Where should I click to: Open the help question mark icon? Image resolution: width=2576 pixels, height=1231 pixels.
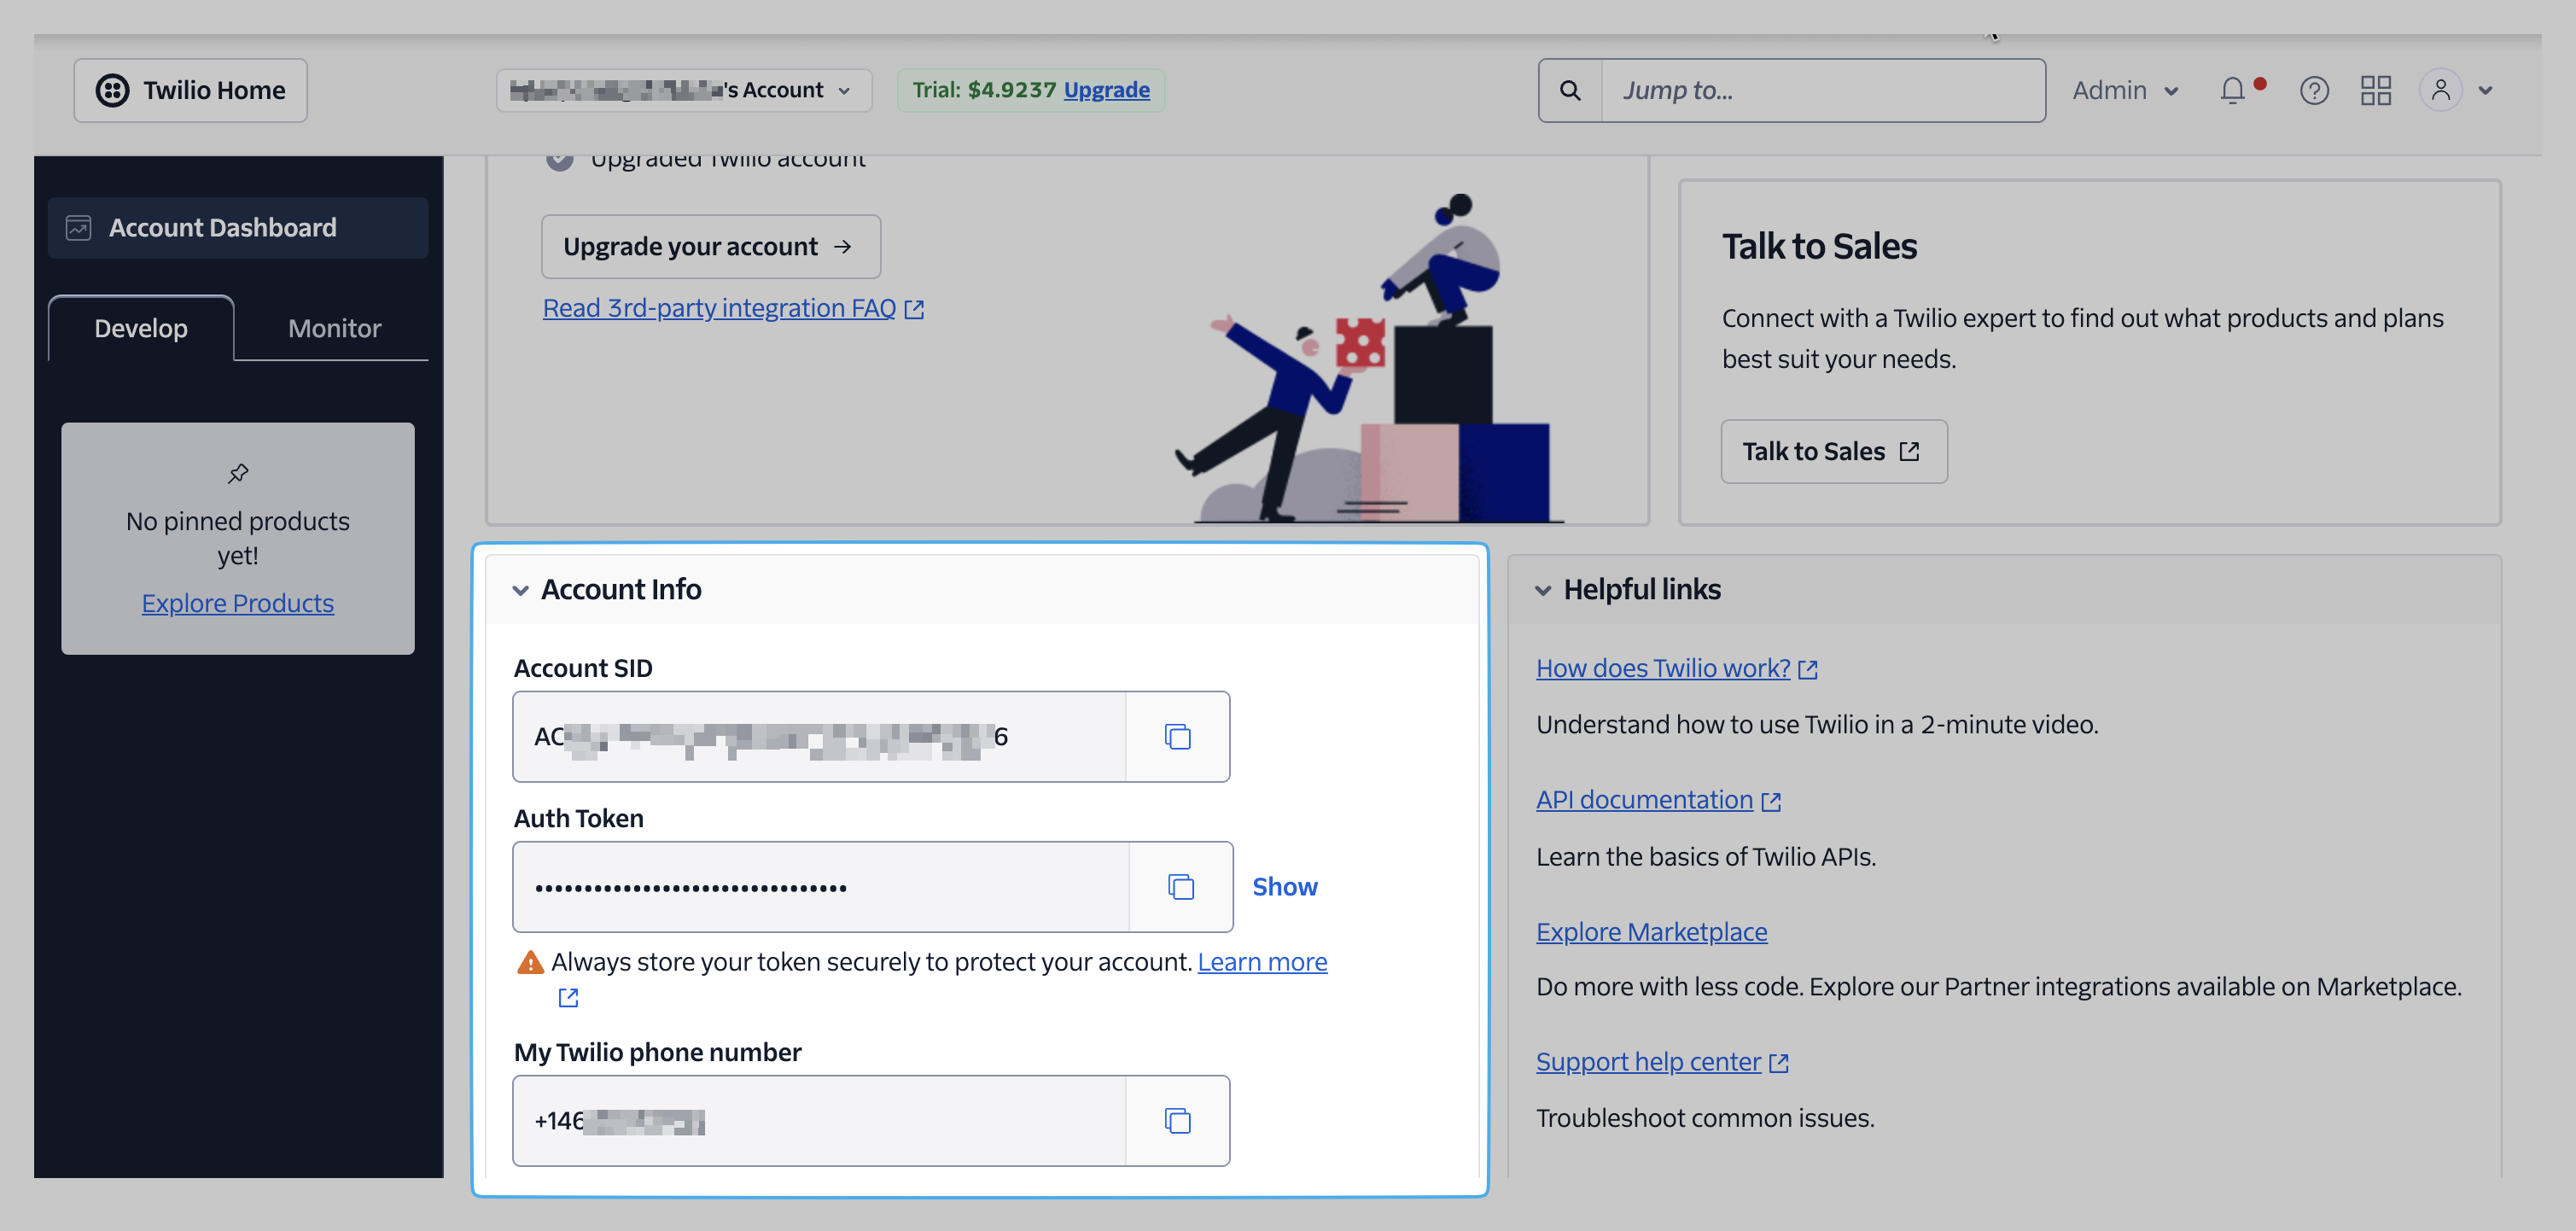(x=2314, y=91)
